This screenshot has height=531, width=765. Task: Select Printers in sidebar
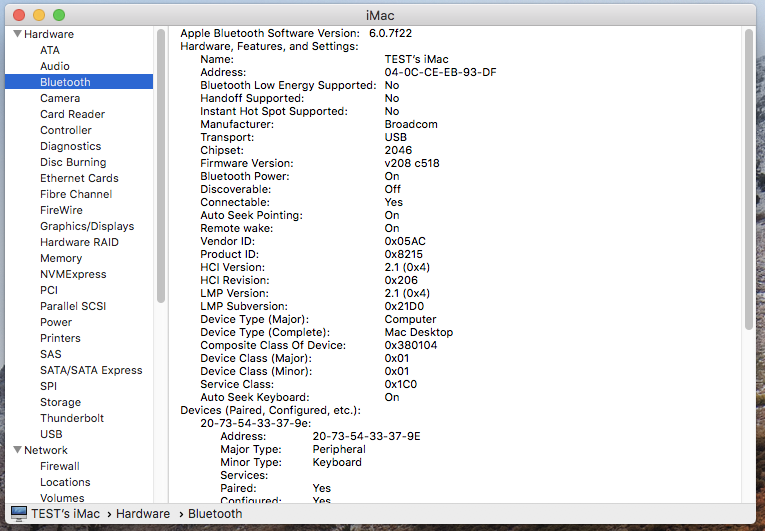(60, 338)
